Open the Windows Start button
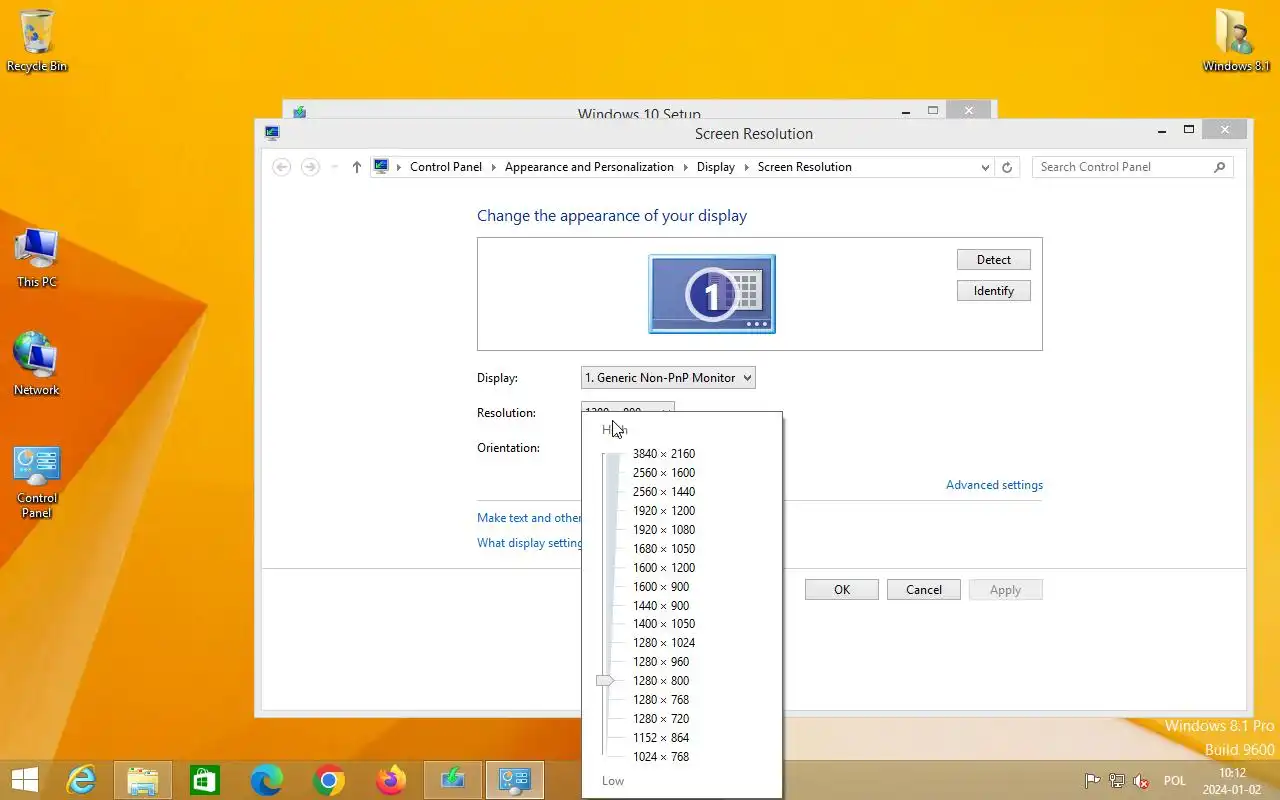 coord(25,780)
